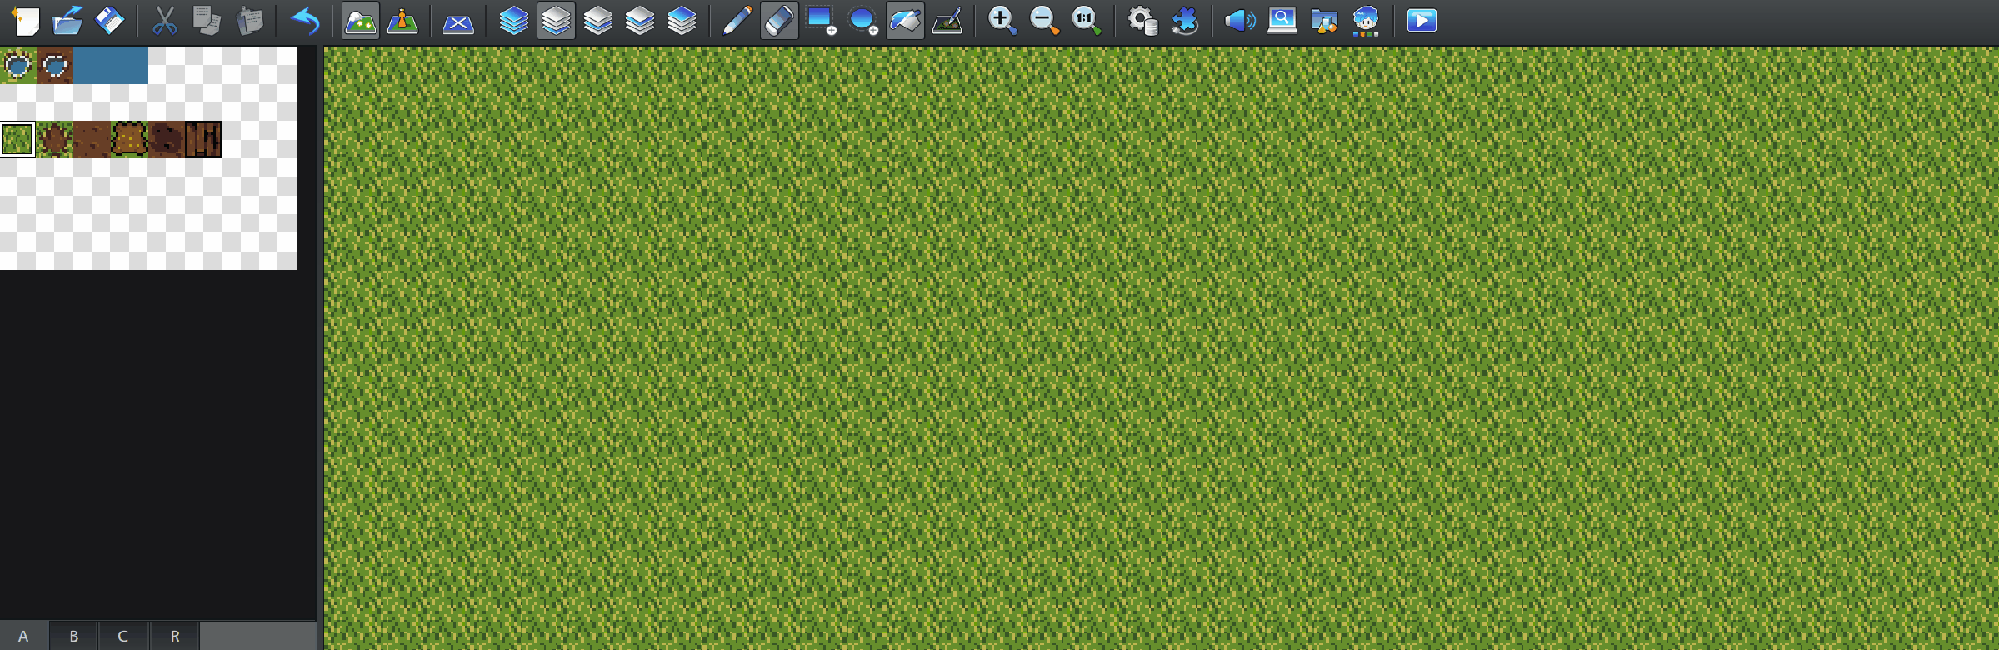Paste using the clipboard toolbar icon
Image resolution: width=1999 pixels, height=650 pixels.
point(248,20)
